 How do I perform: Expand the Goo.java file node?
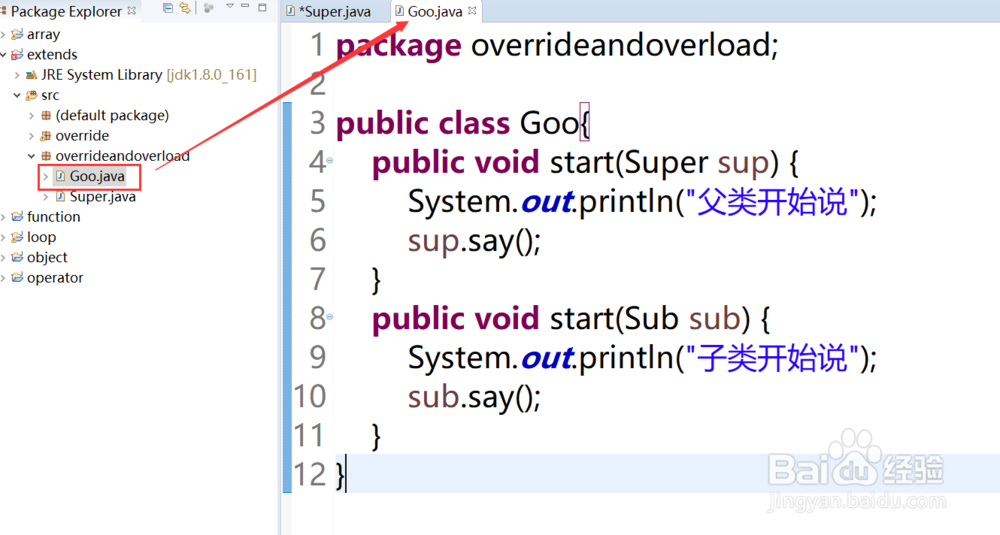coord(45,177)
